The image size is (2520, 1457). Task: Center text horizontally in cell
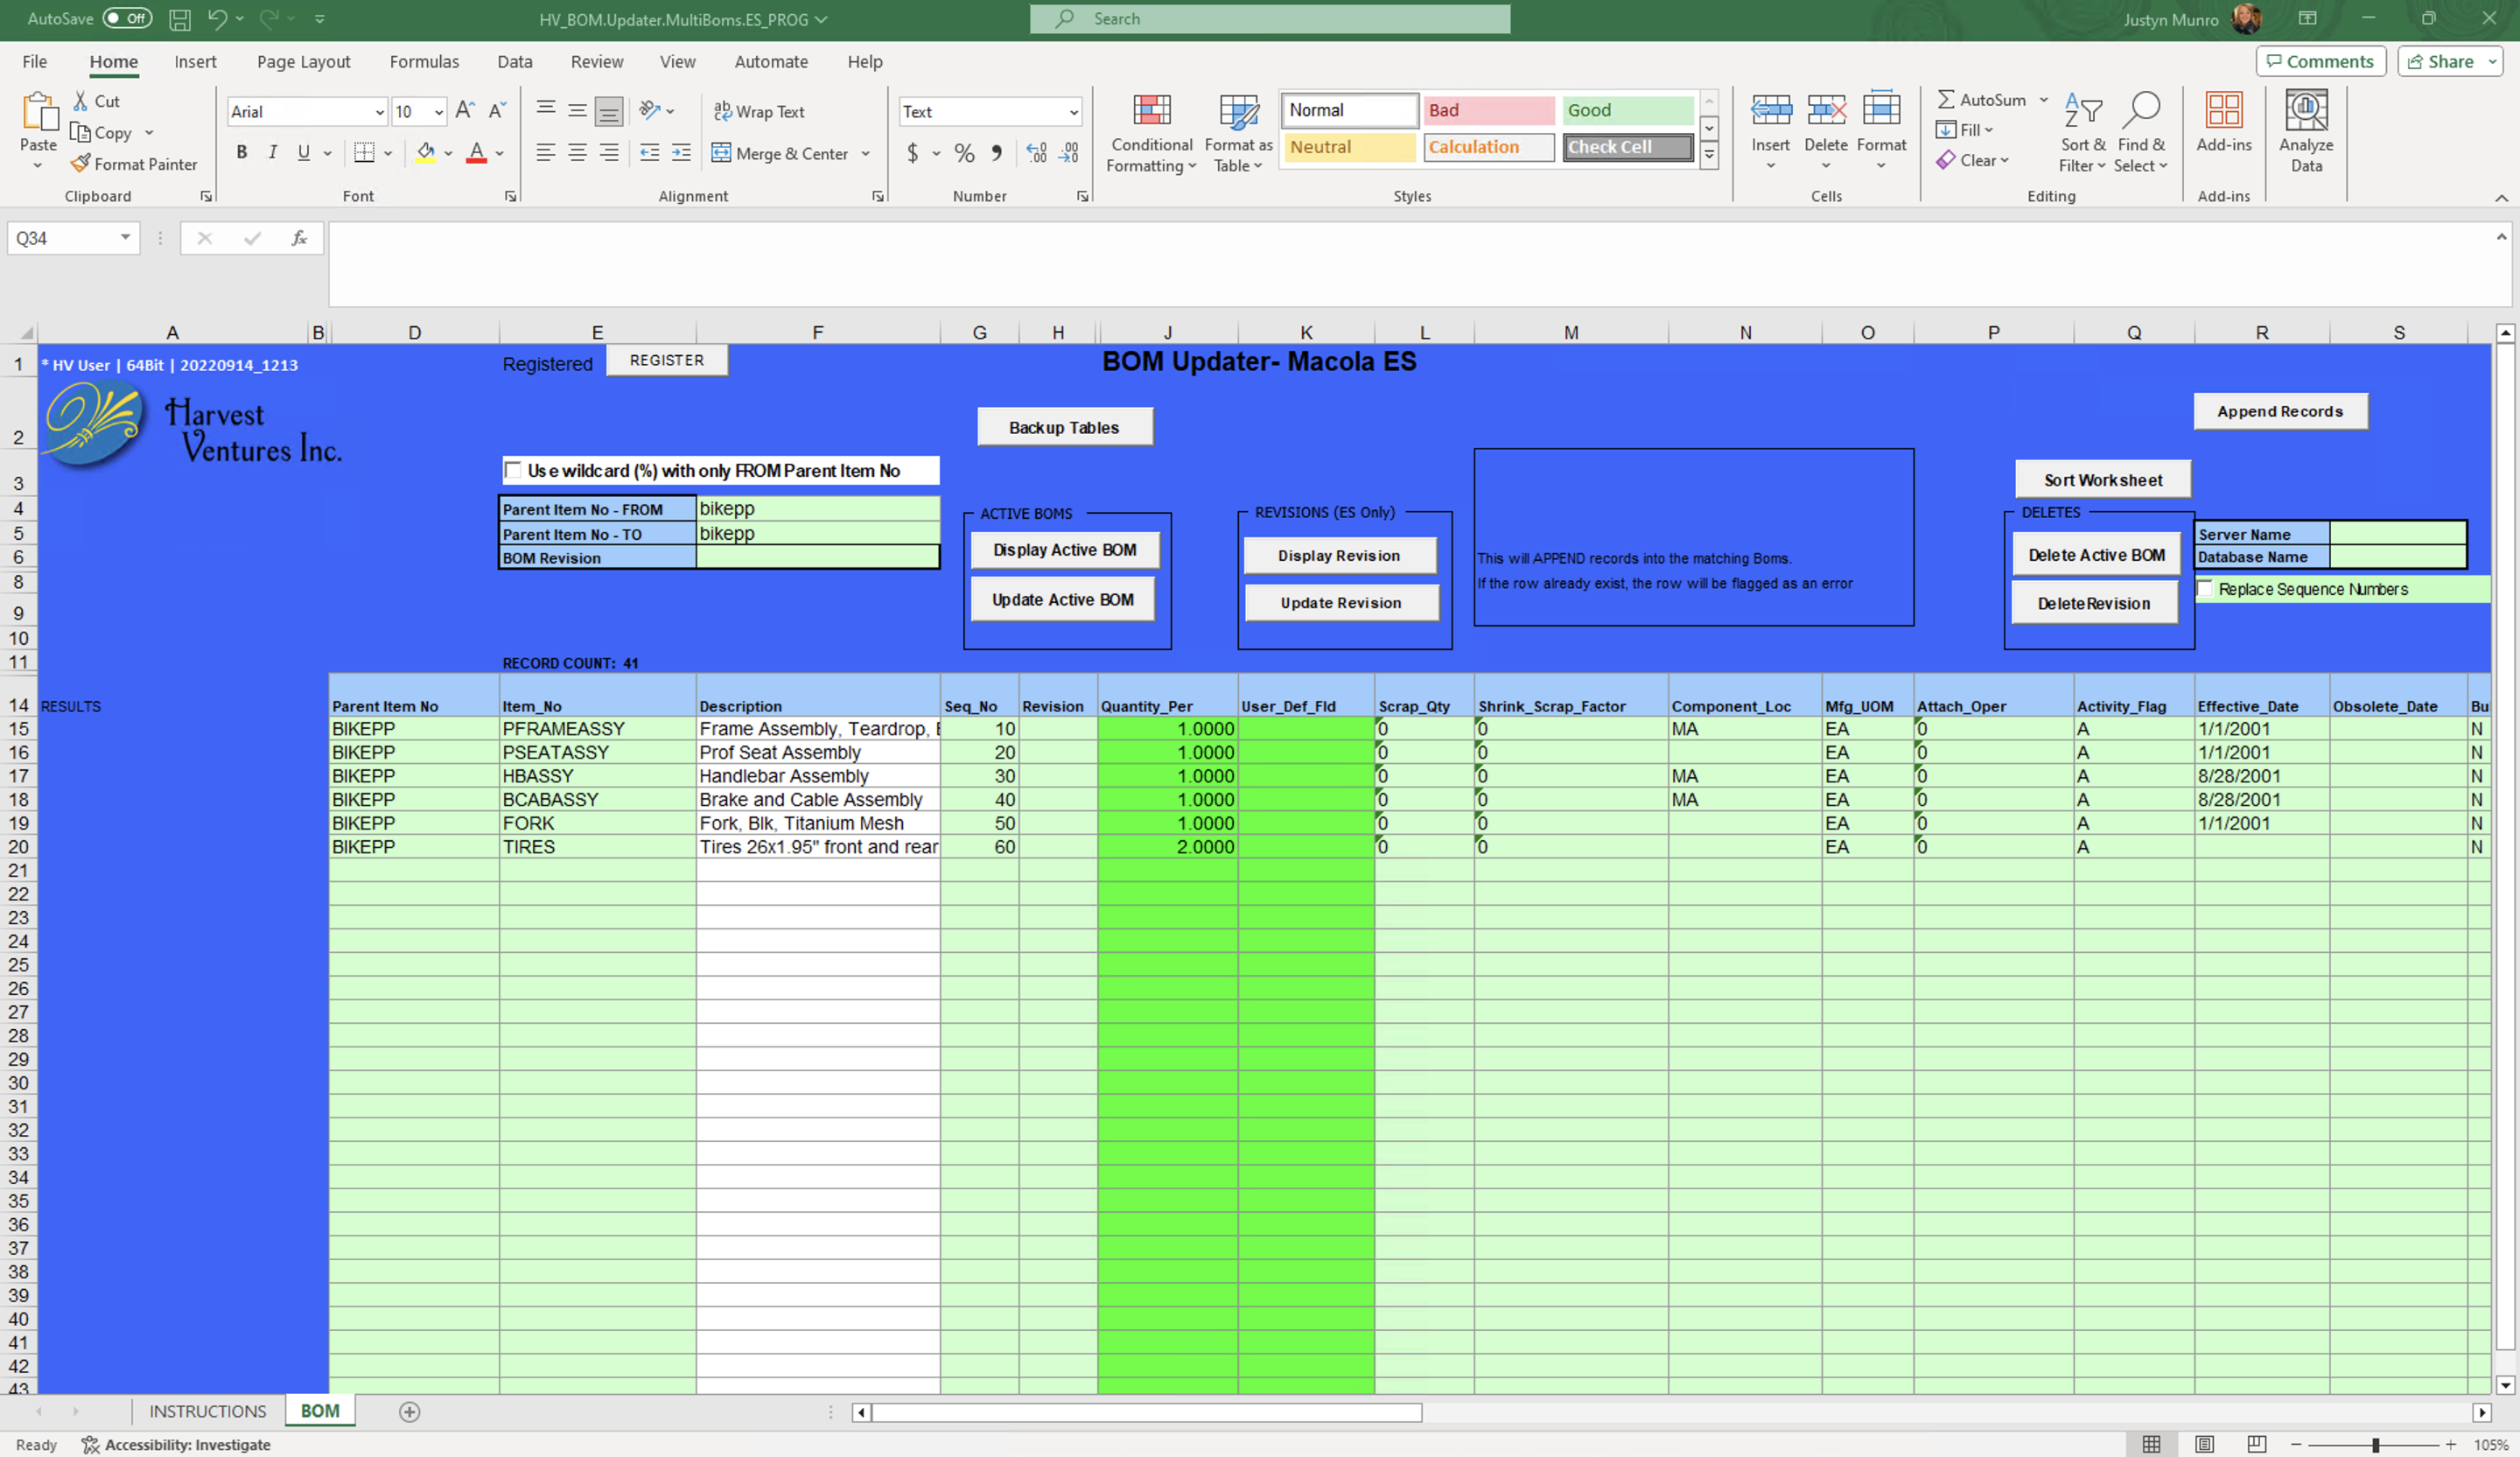coord(577,152)
